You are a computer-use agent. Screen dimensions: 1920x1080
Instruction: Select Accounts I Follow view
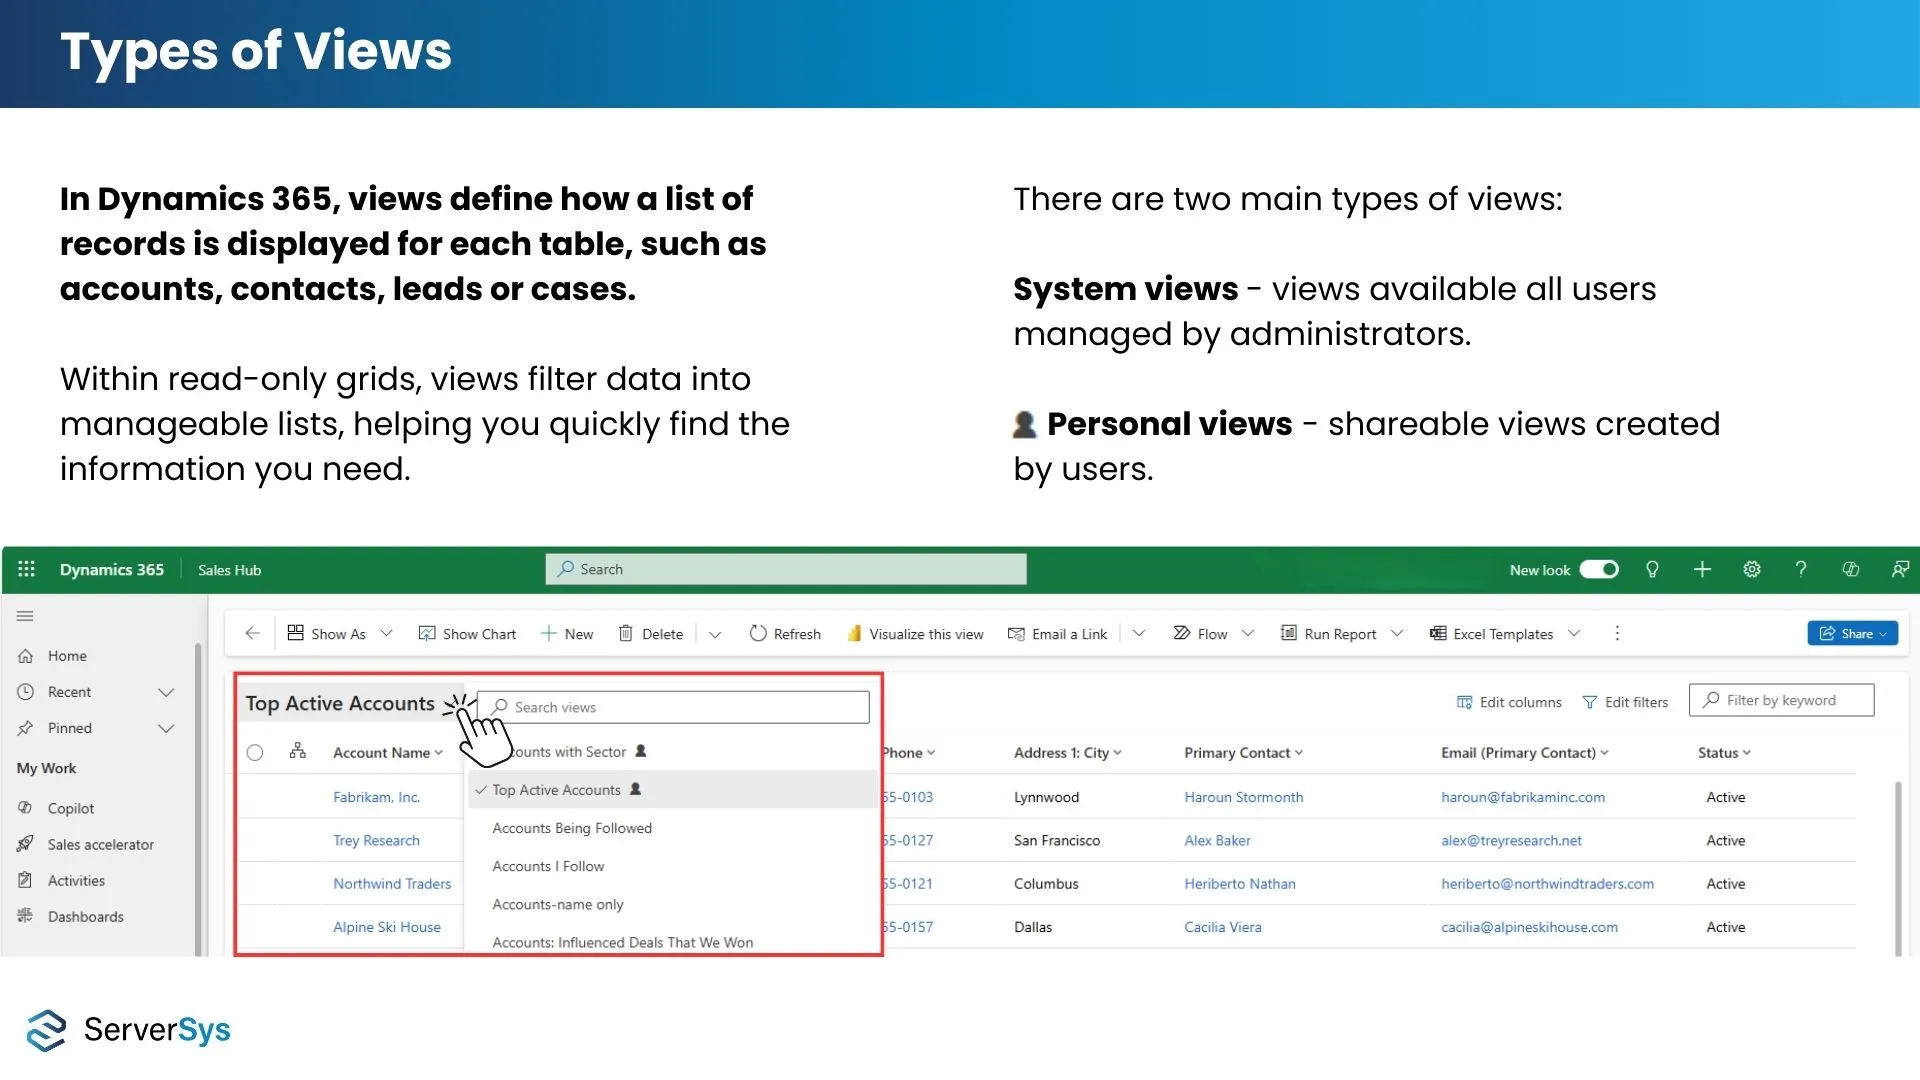[x=548, y=866]
